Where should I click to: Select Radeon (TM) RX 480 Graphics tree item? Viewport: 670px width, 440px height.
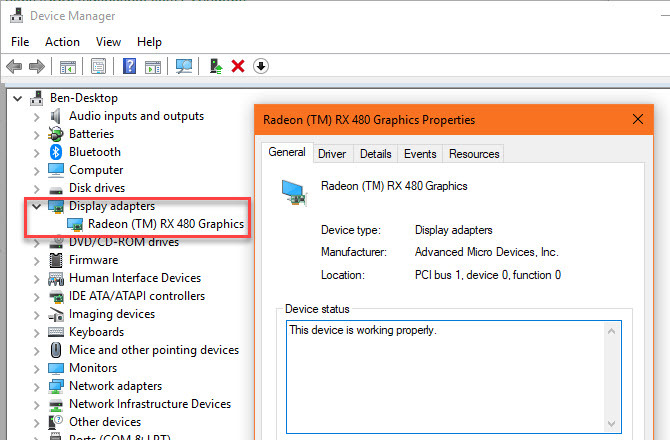[x=166, y=224]
